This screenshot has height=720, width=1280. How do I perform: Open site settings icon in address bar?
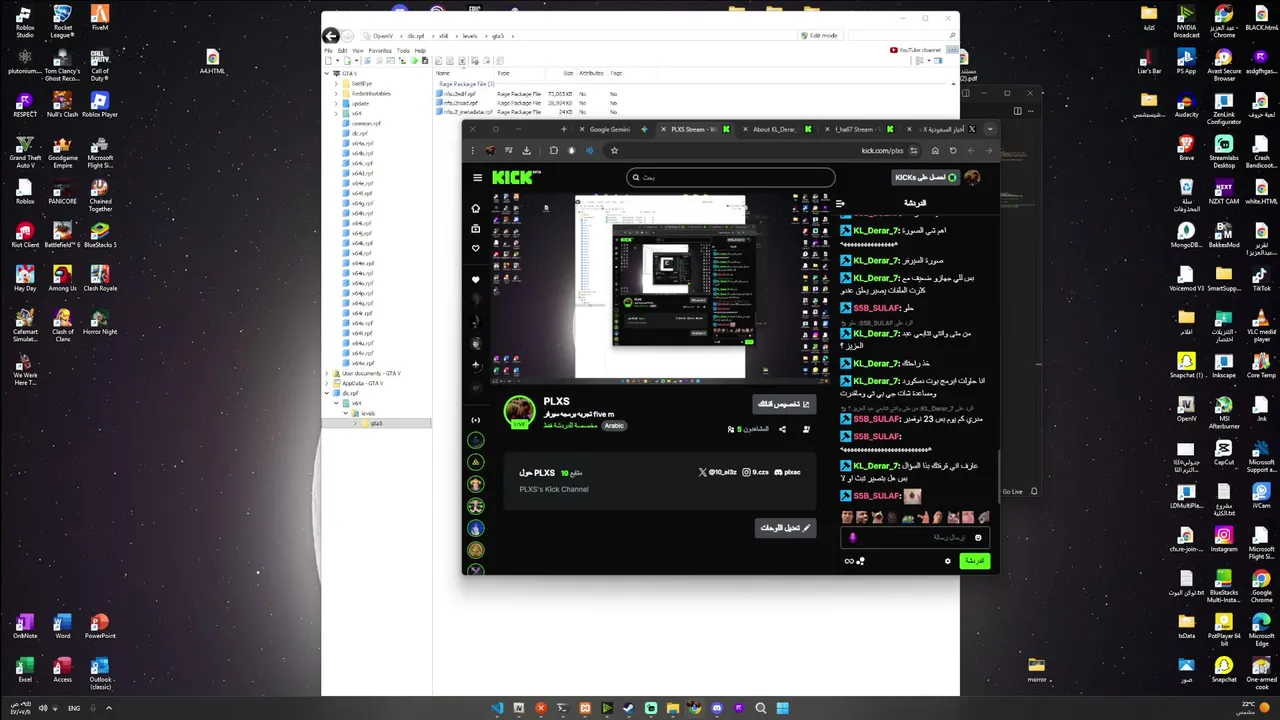coord(913,151)
